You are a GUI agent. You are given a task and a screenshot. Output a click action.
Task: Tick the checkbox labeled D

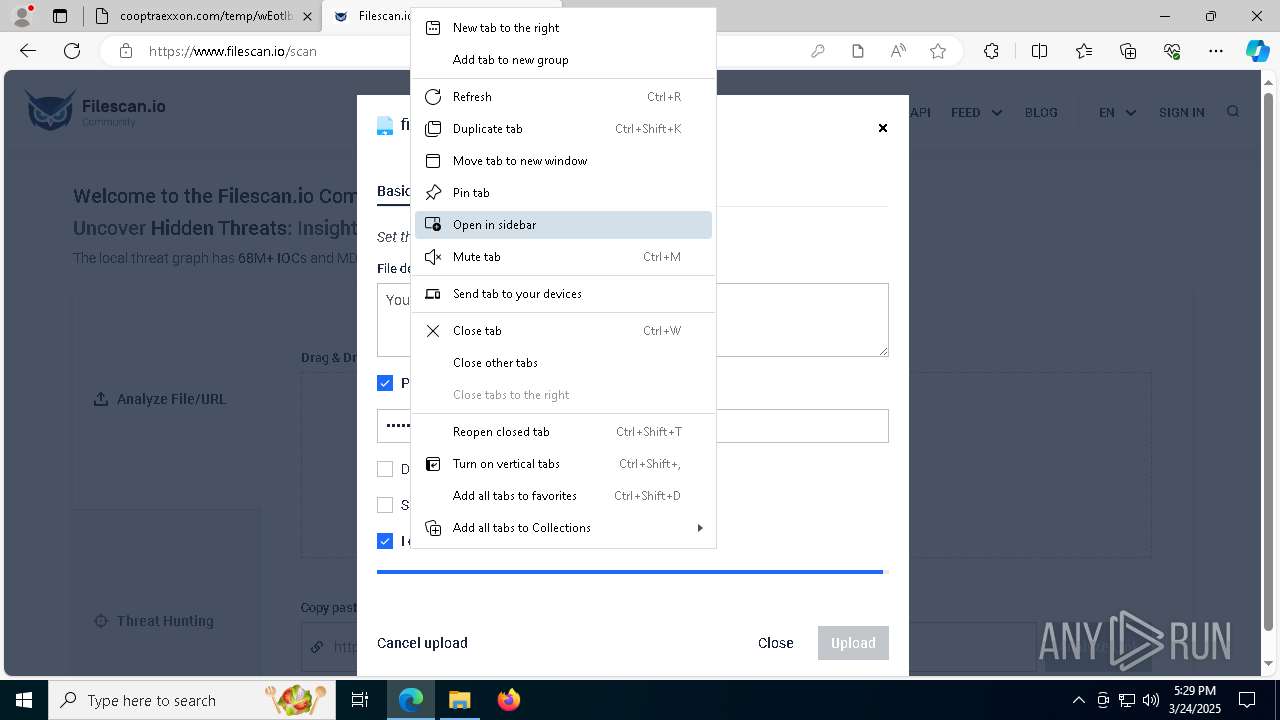tap(385, 469)
